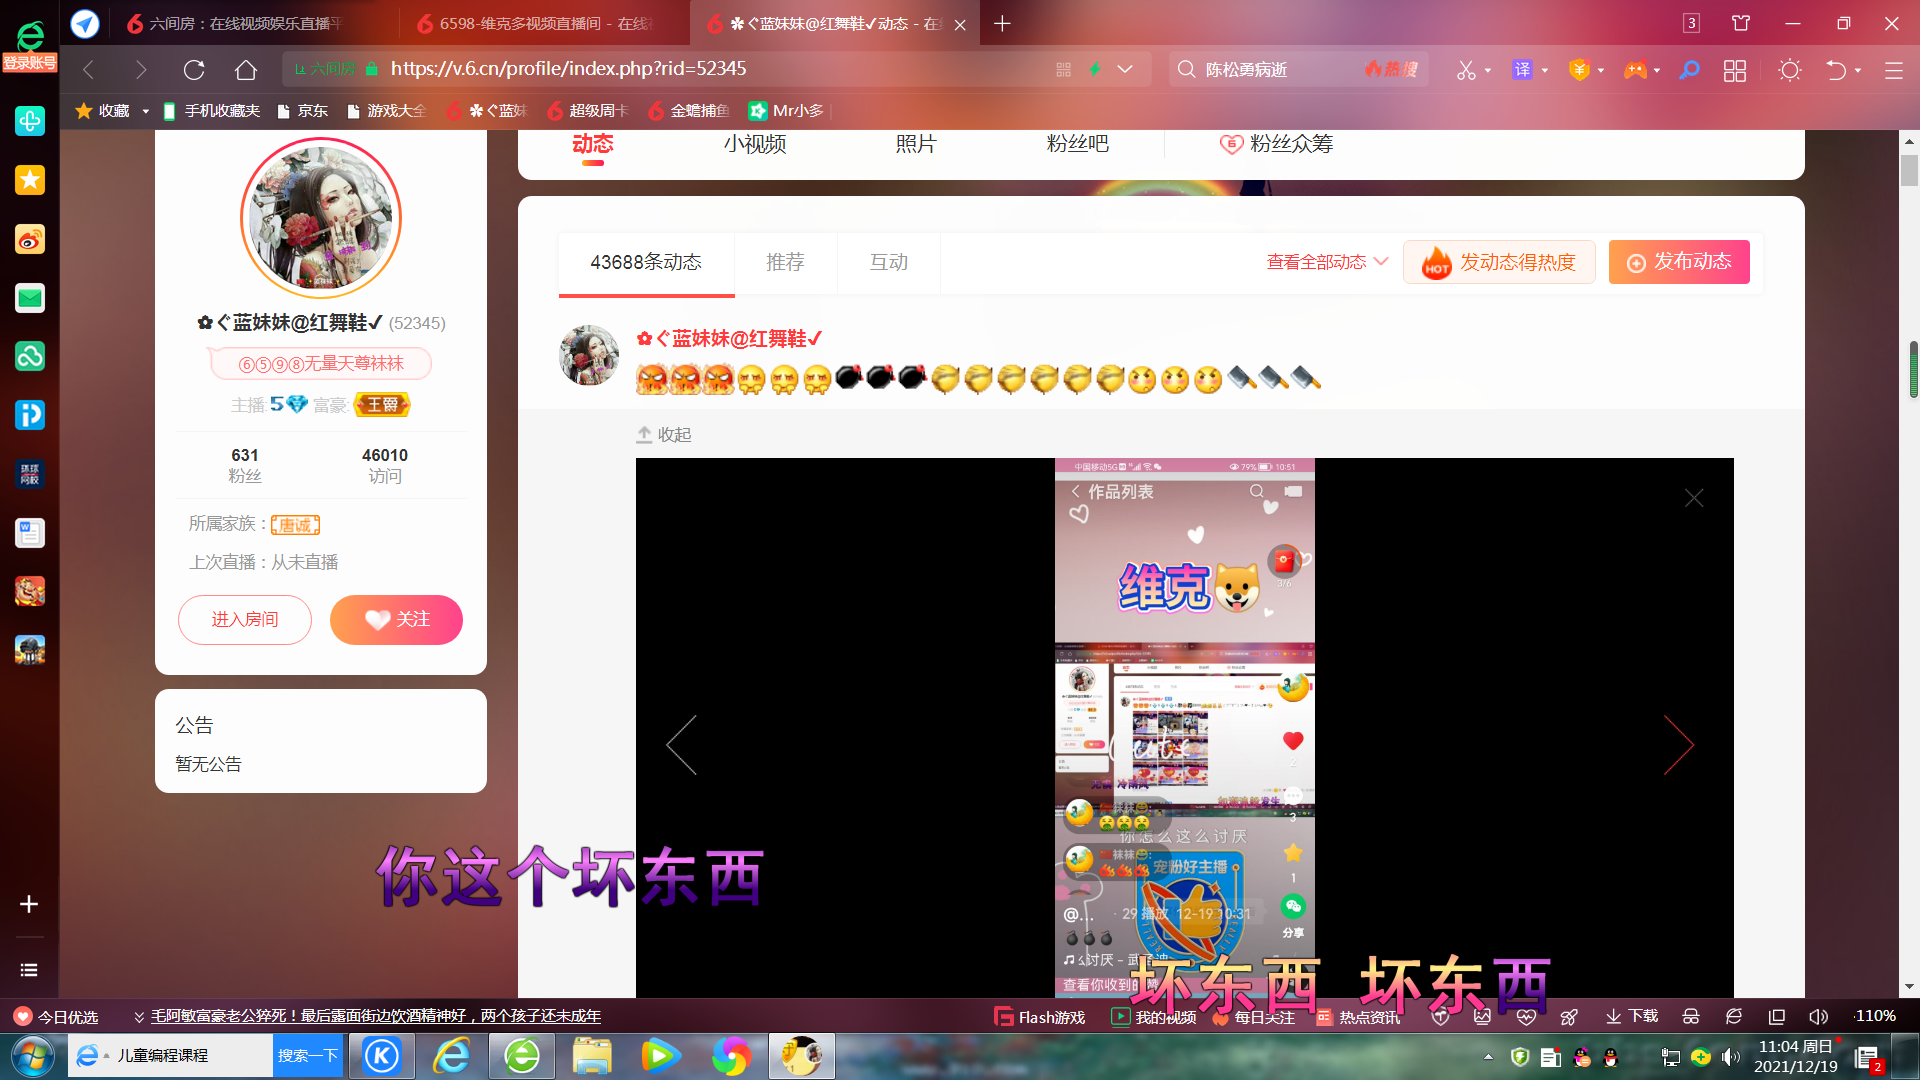
Task: Go to browser home page icon
Action: 246,70
